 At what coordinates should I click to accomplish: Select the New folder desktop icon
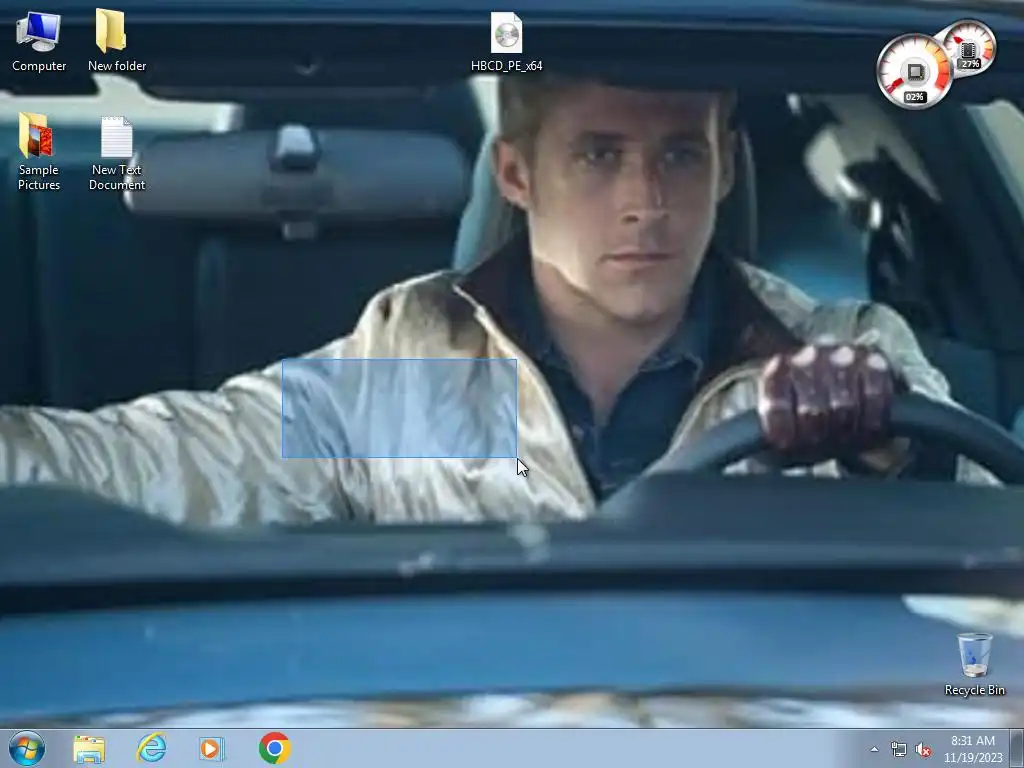(116, 40)
